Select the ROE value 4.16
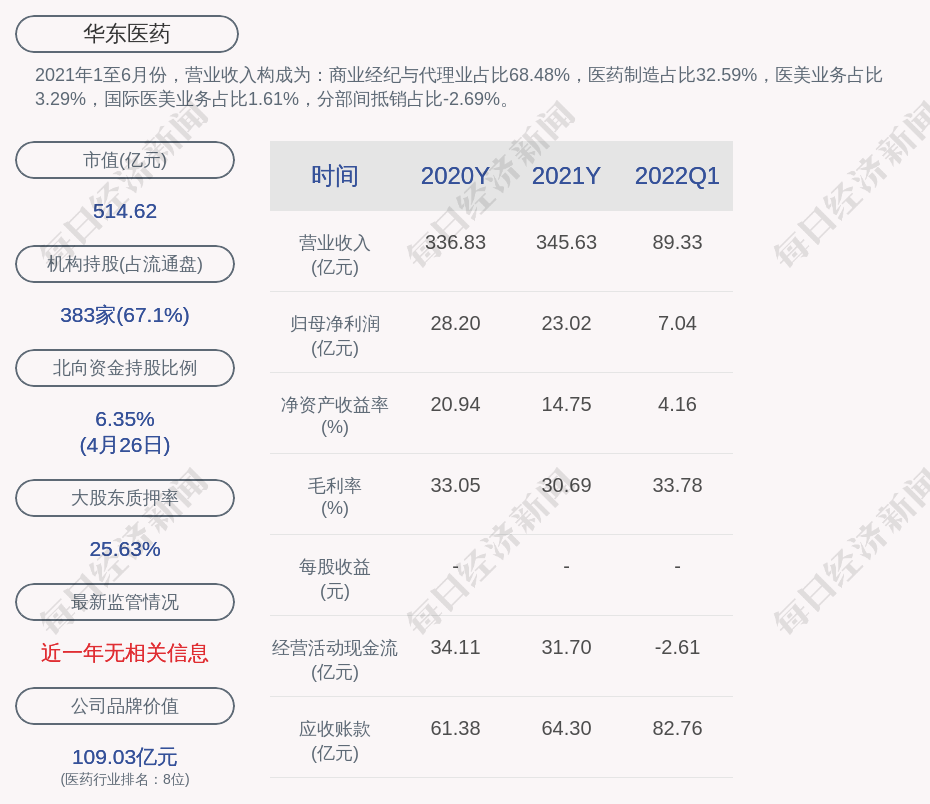The width and height of the screenshot is (930, 804). (677, 404)
